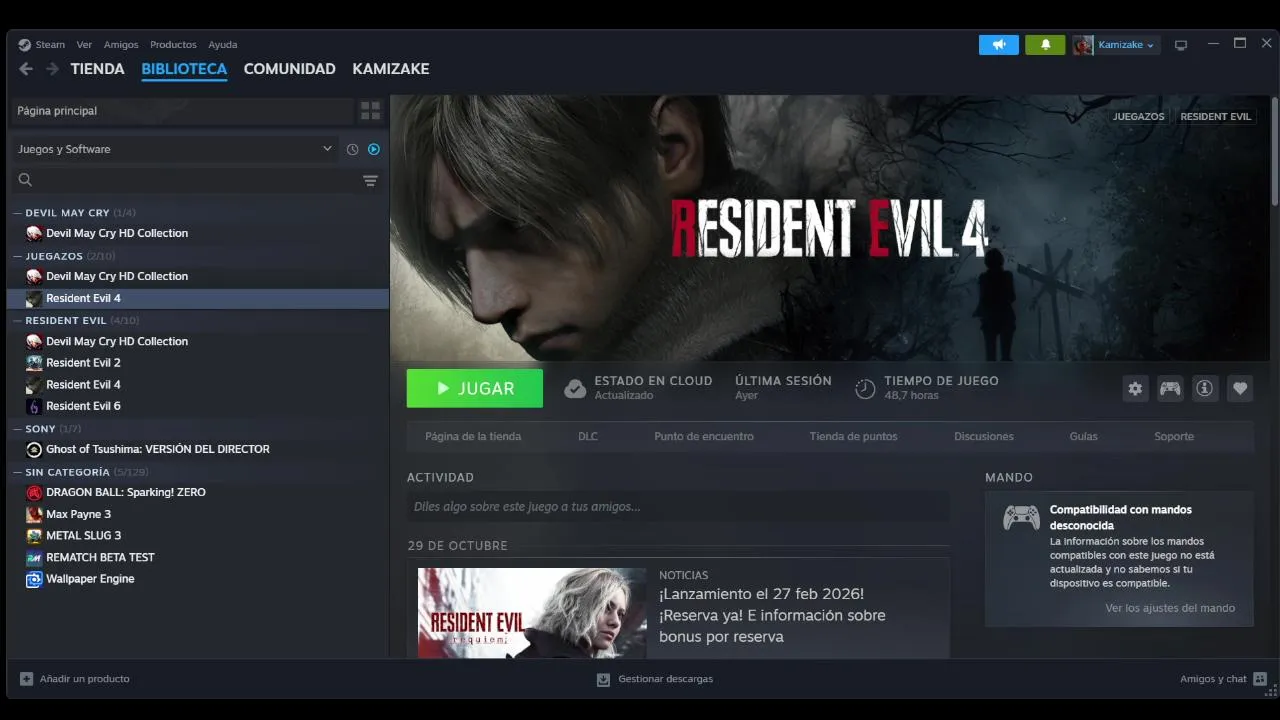Open the Ayuda menu
Image resolution: width=1280 pixels, height=720 pixels.
223,45
